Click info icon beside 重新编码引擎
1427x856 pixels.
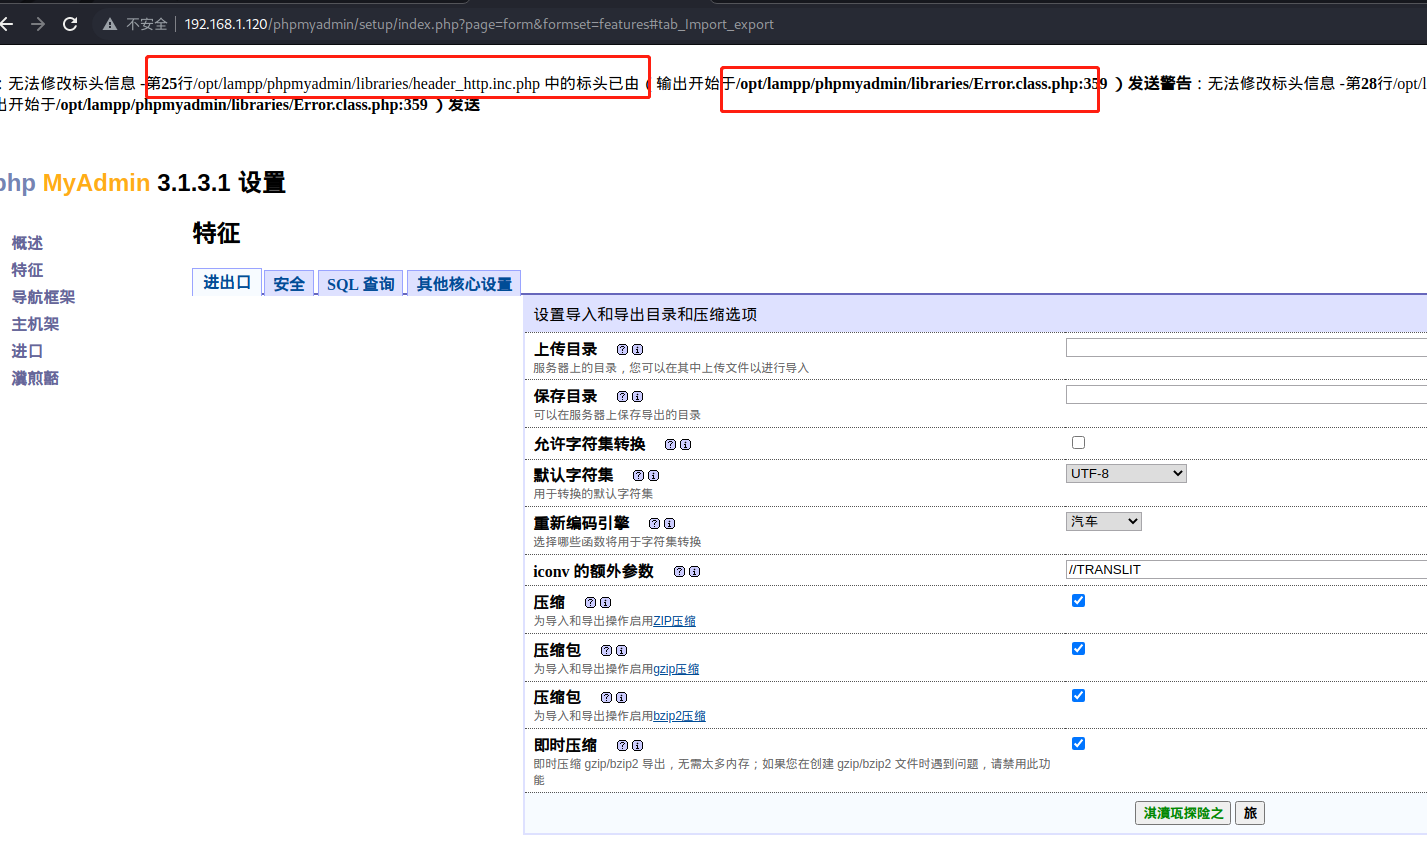(669, 524)
